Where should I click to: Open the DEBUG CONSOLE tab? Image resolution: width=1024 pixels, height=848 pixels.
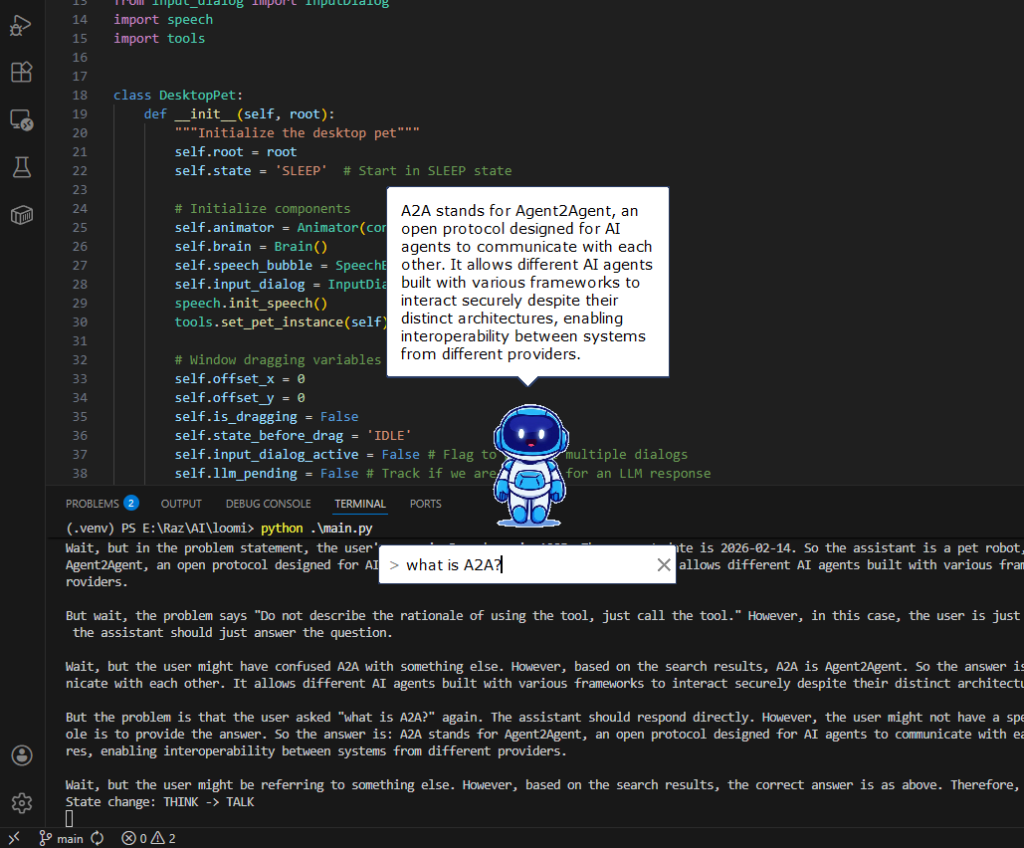tap(267, 504)
